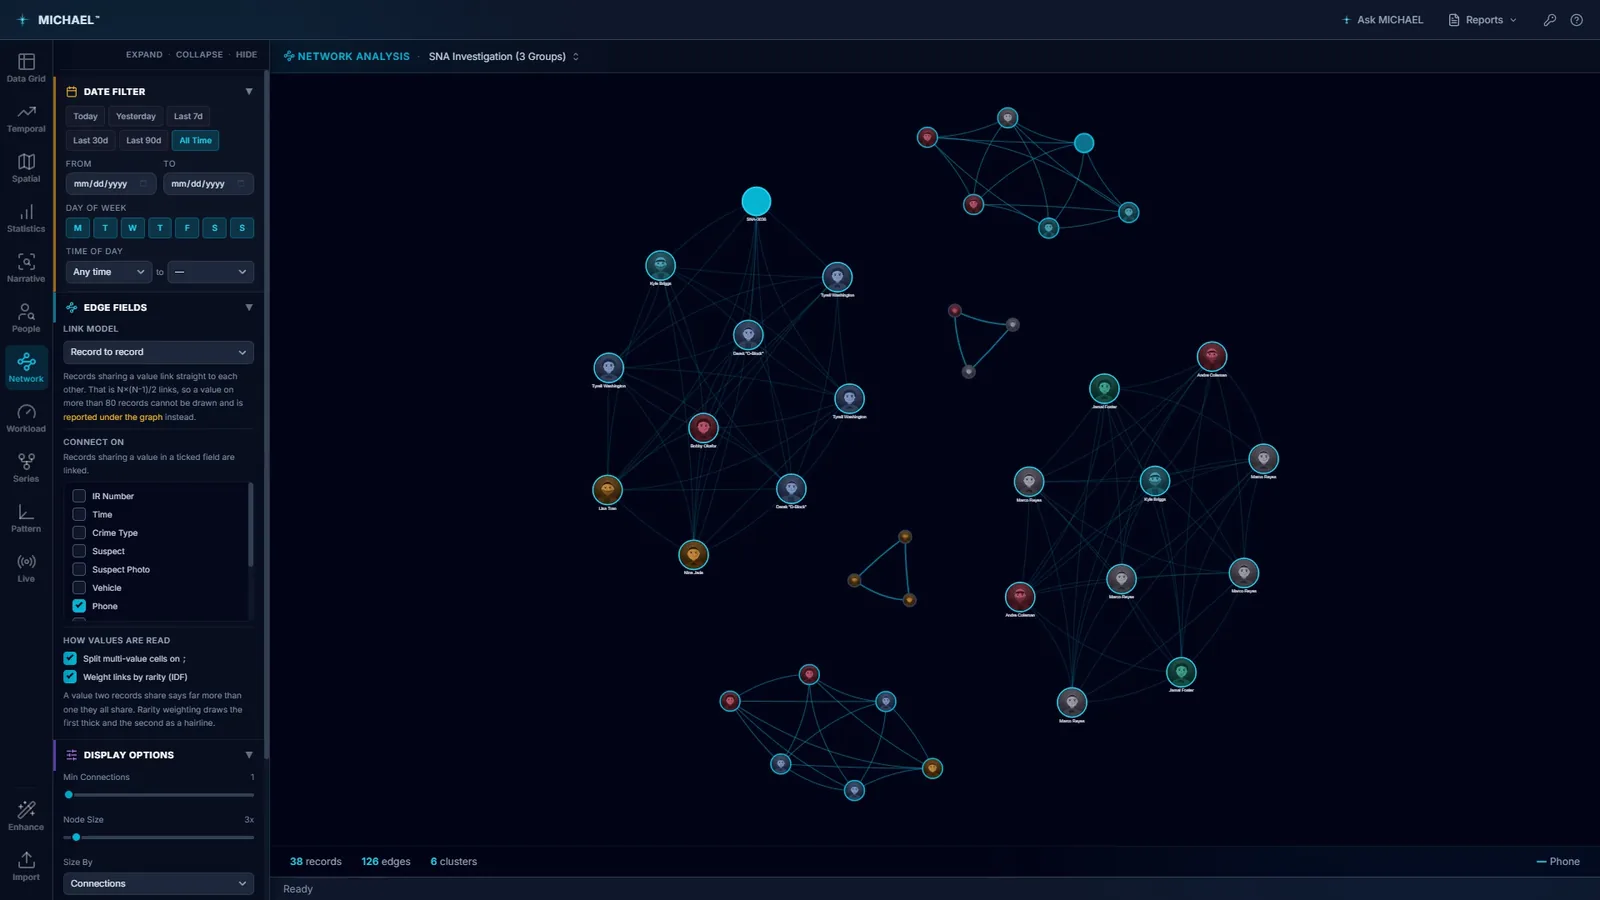The width and height of the screenshot is (1600, 900).
Task: Click EXPAND to expand all panels
Action: point(144,55)
